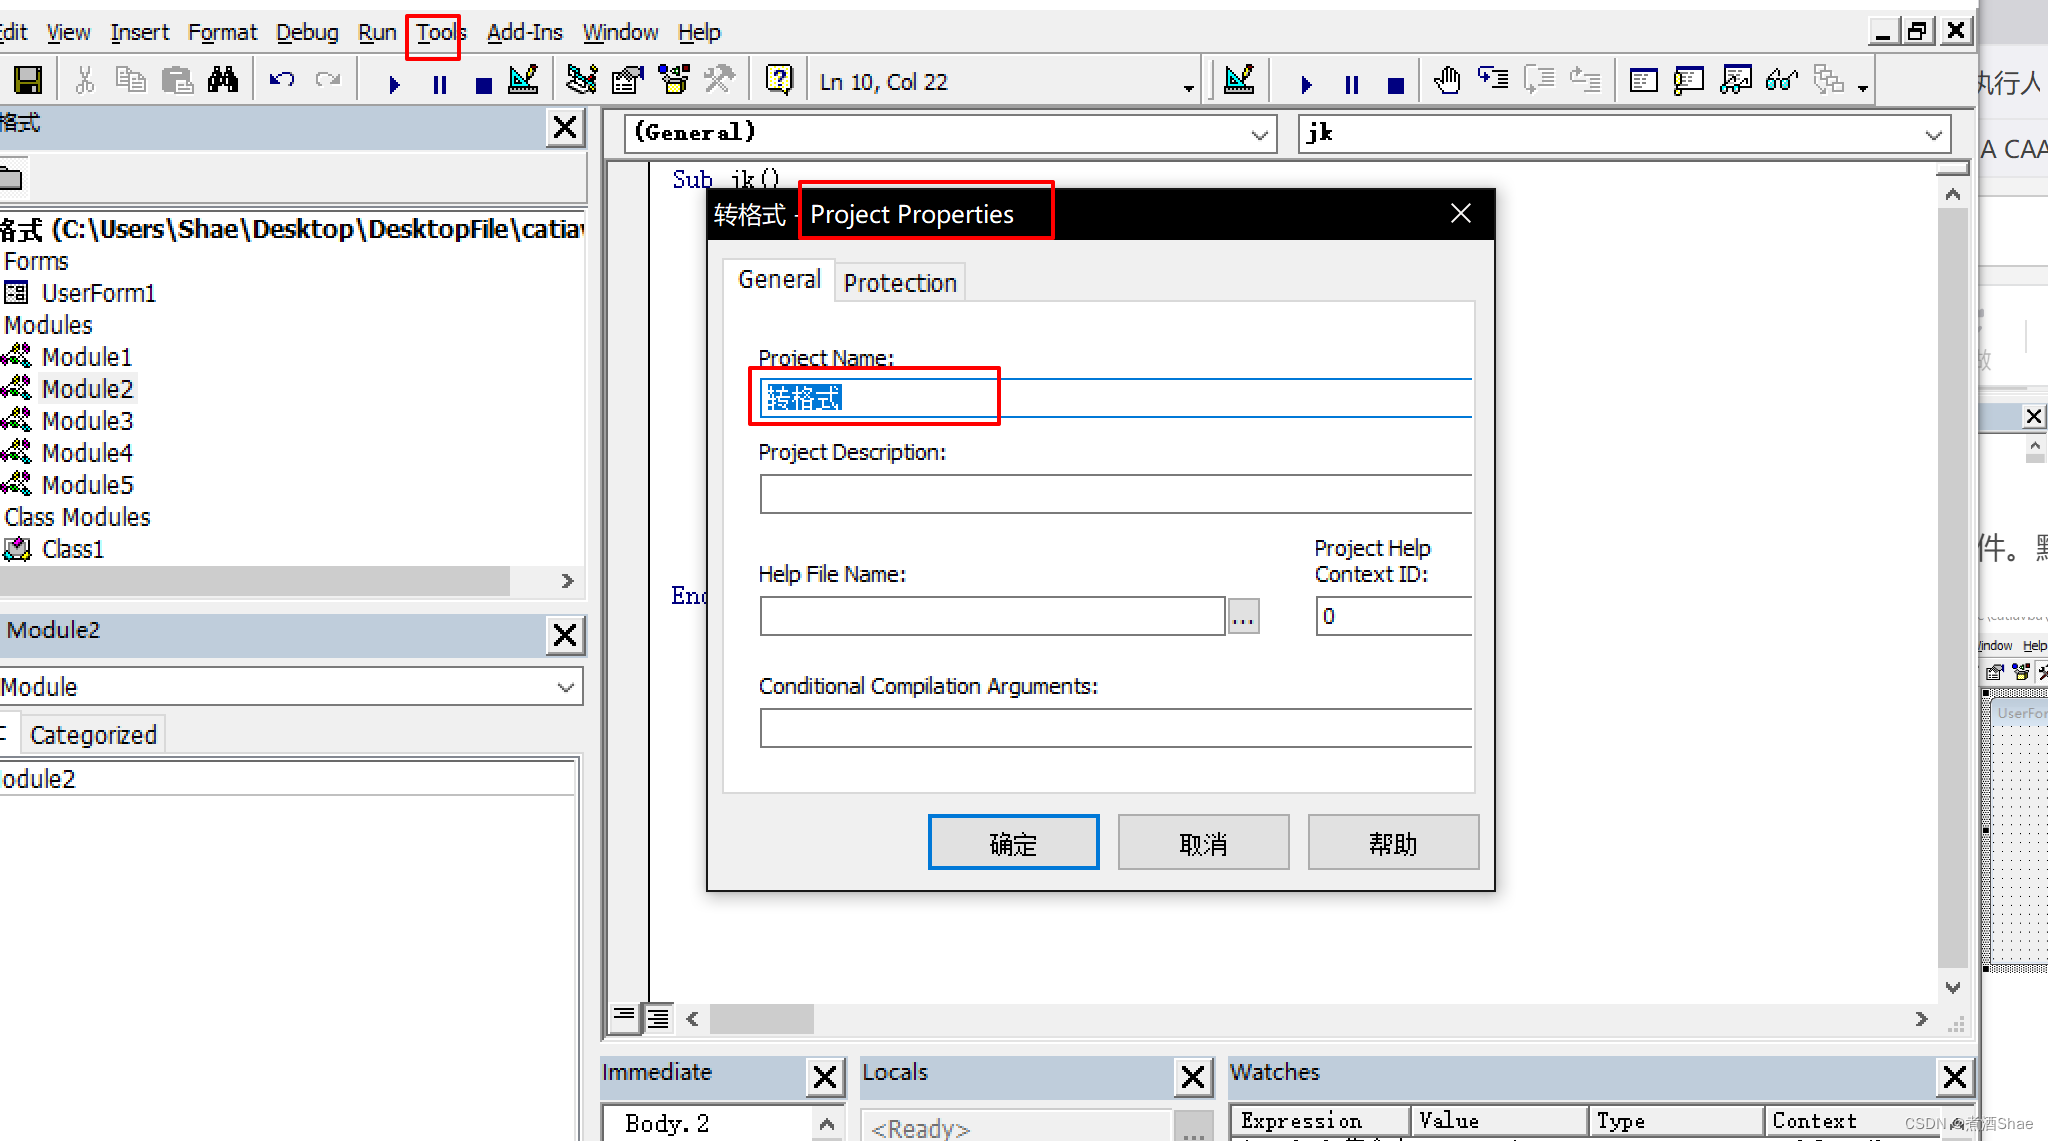Toggle Design Mode on the Standard toolbar
The height and width of the screenshot is (1141, 2048).
click(524, 80)
